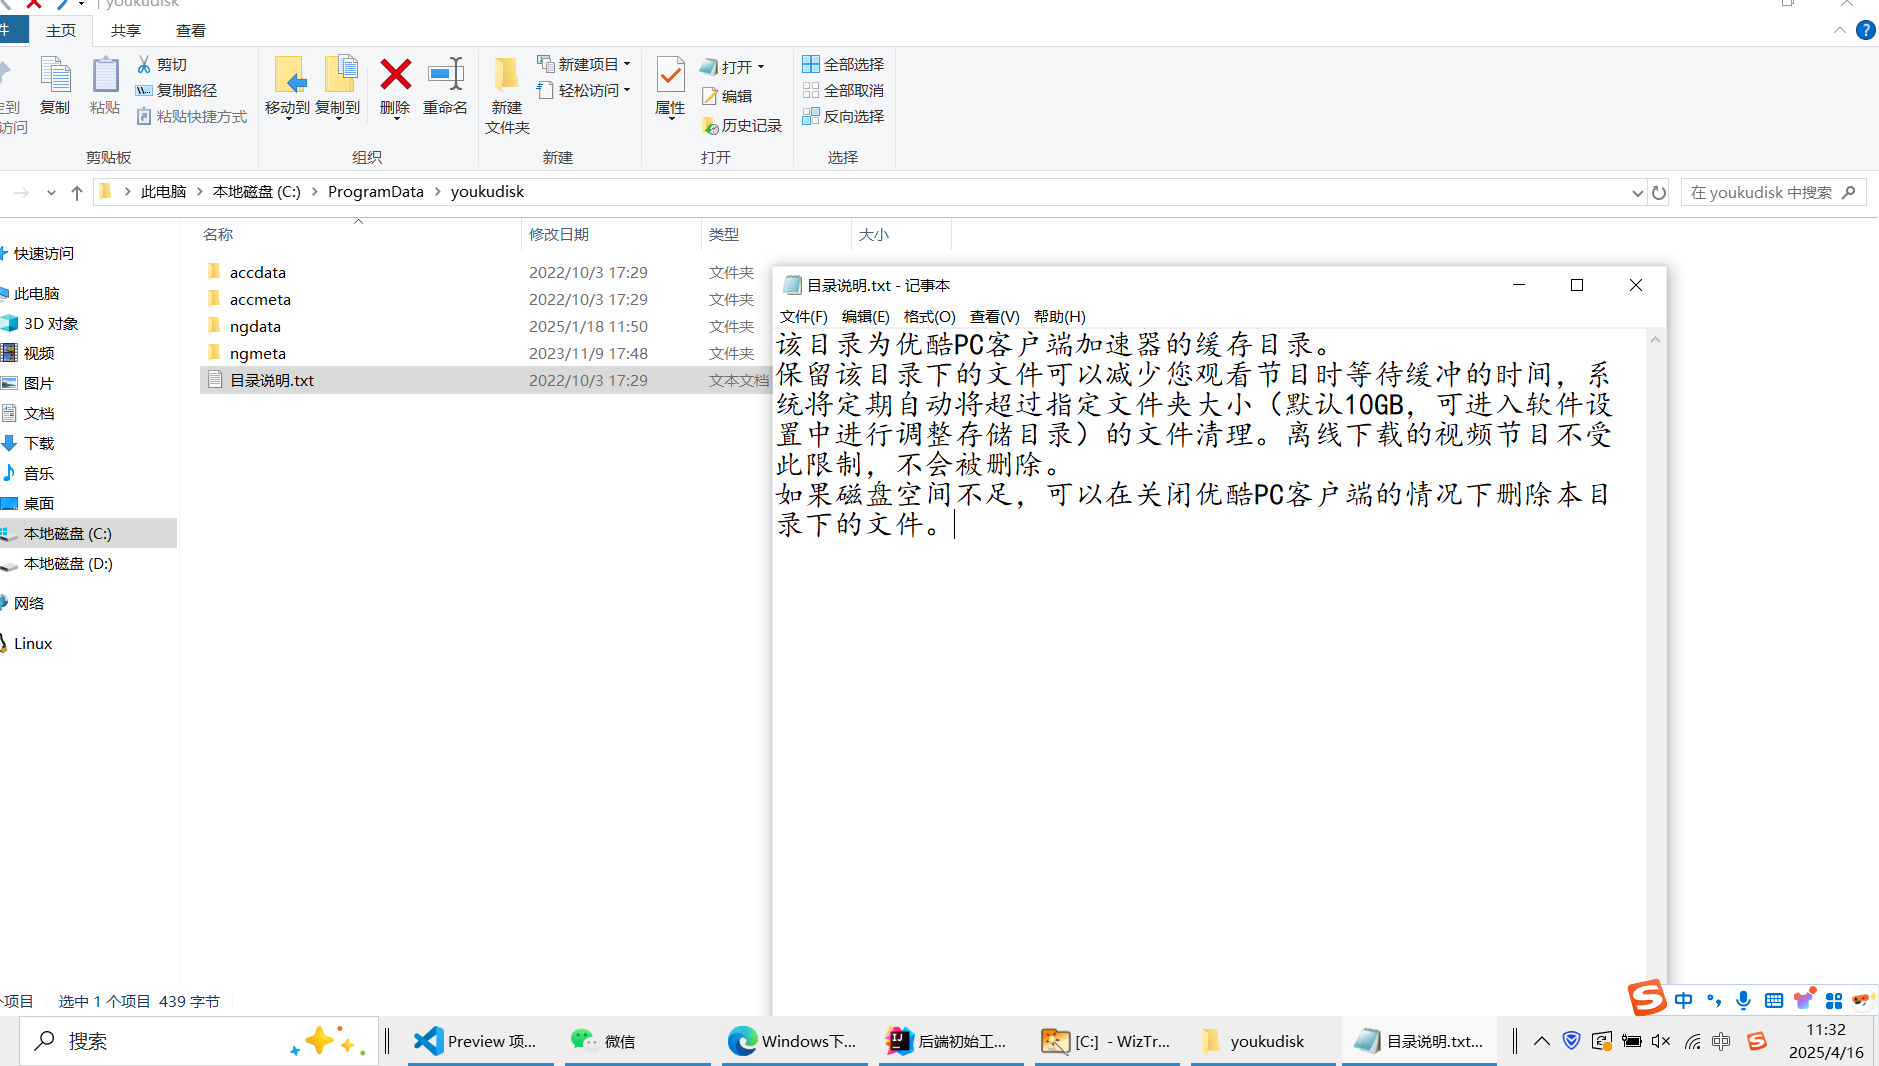Open Notepad View menu
This screenshot has width=1879, height=1066.
pos(994,316)
